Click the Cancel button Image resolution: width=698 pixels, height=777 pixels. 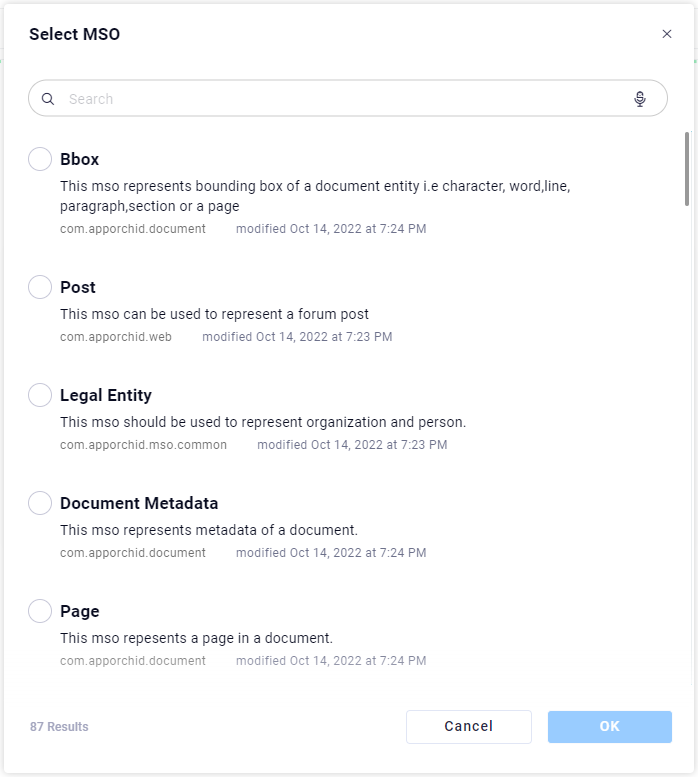(x=468, y=727)
